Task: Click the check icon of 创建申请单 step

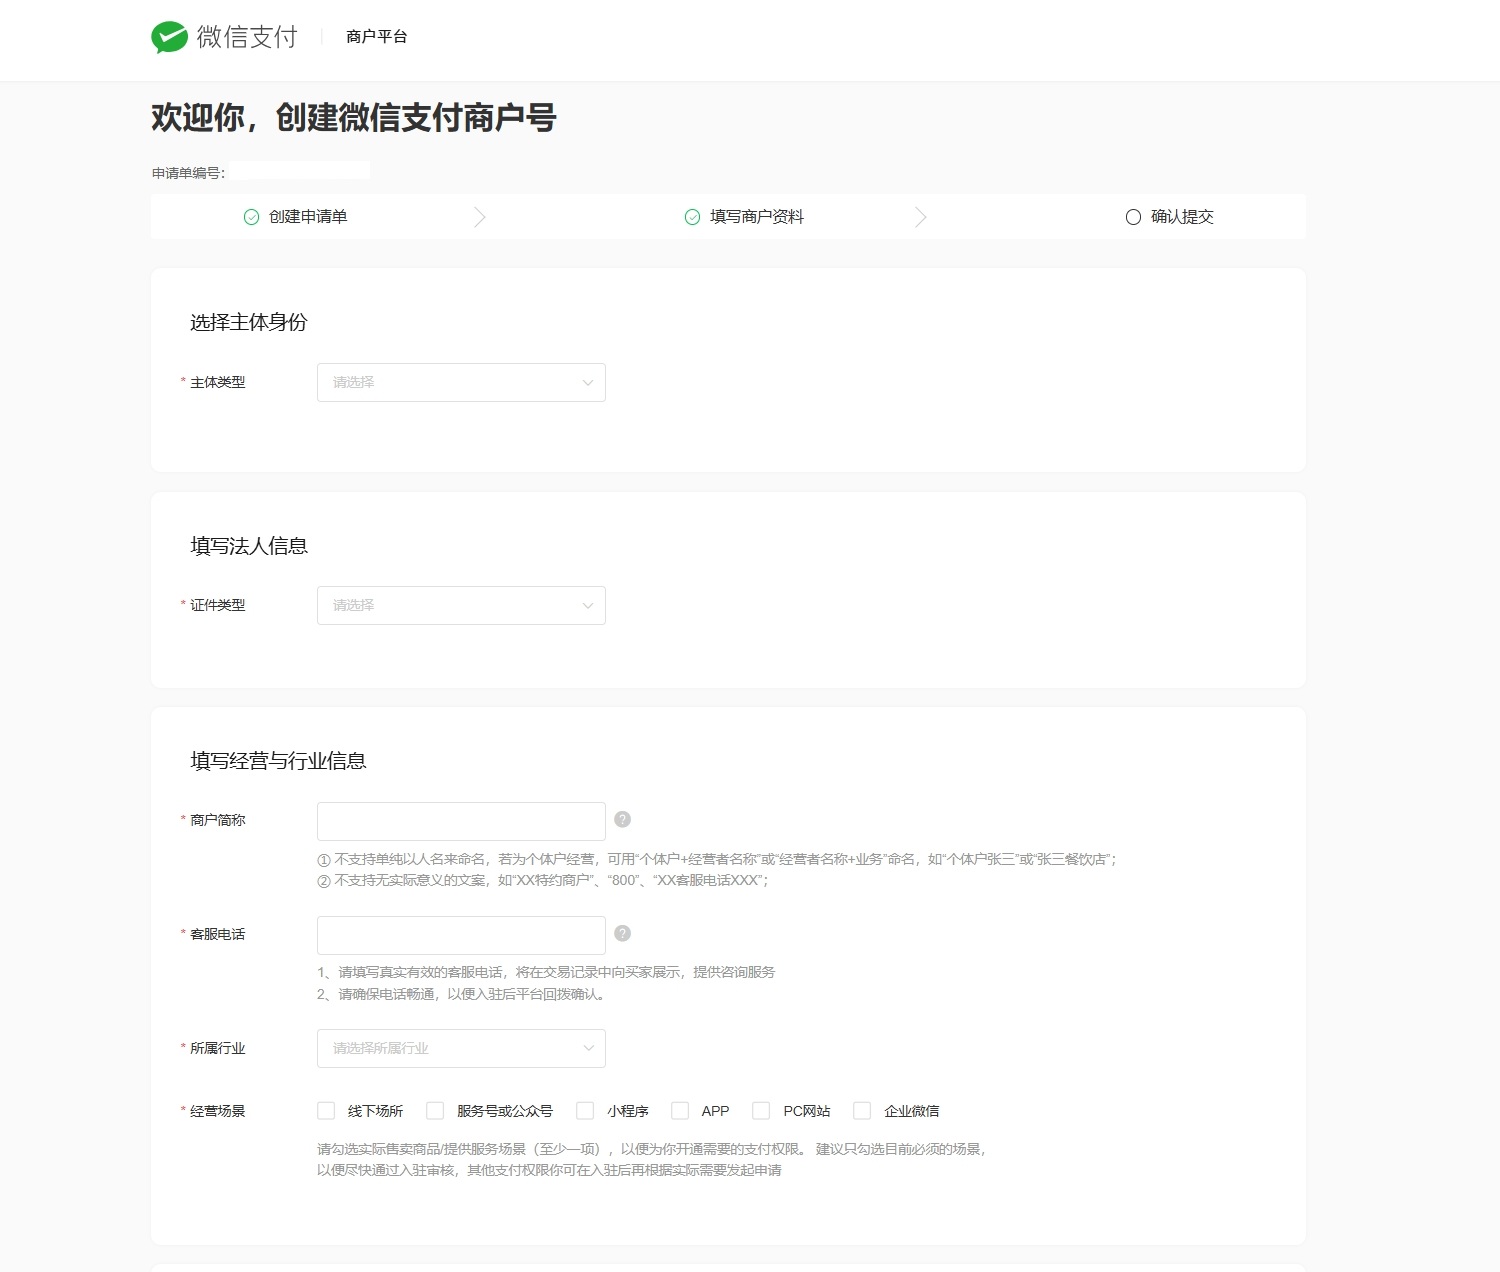Action: pyautogui.click(x=252, y=217)
